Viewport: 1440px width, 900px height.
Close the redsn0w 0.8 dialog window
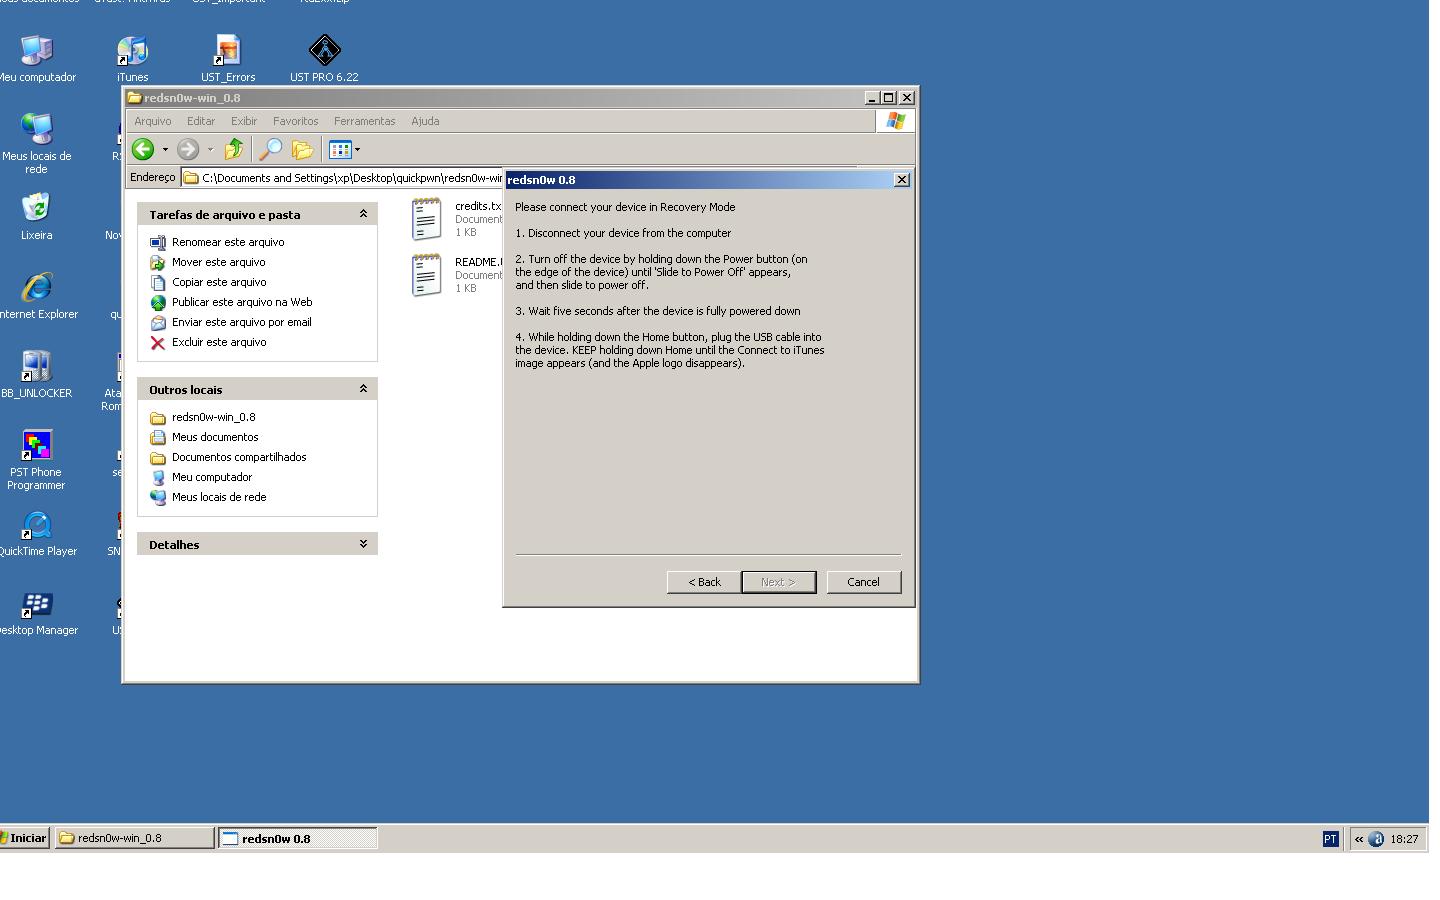pos(901,180)
